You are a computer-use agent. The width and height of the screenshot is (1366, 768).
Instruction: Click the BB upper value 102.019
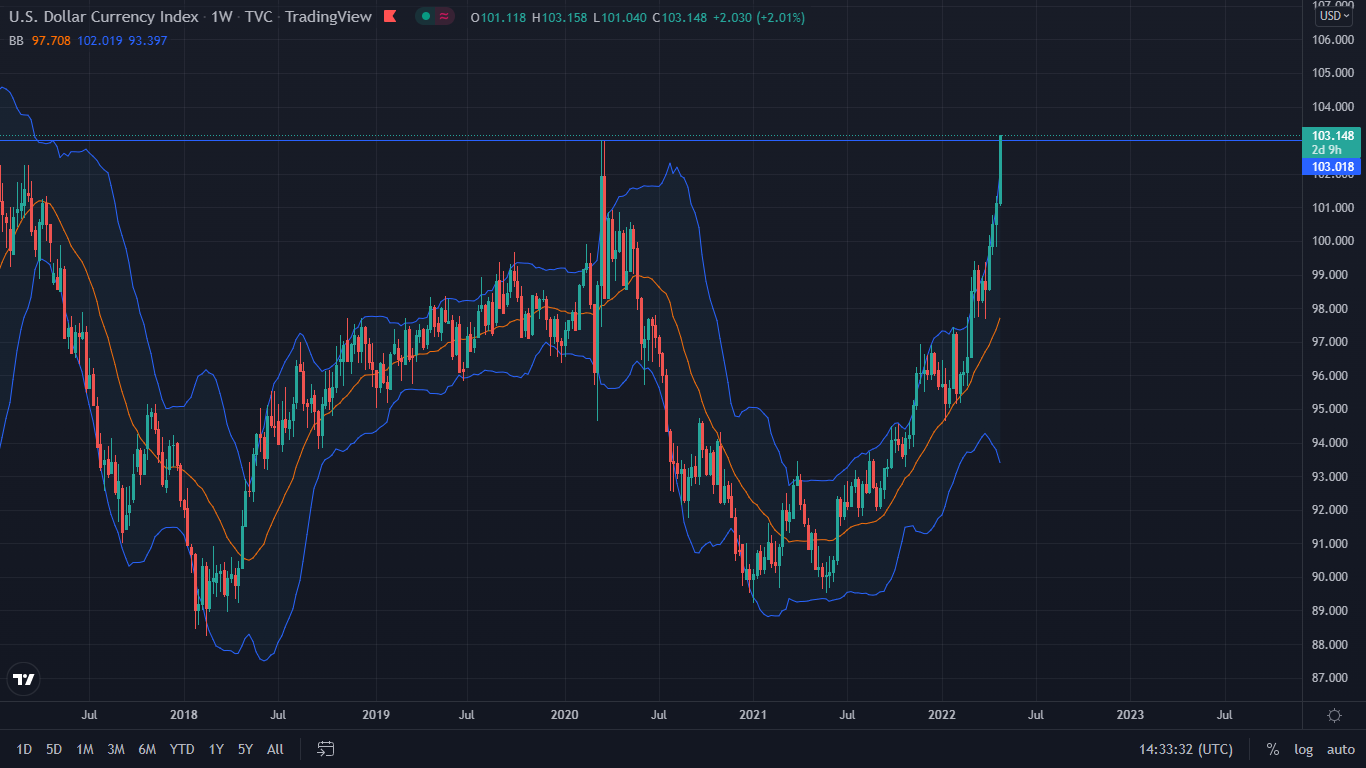(x=100, y=40)
